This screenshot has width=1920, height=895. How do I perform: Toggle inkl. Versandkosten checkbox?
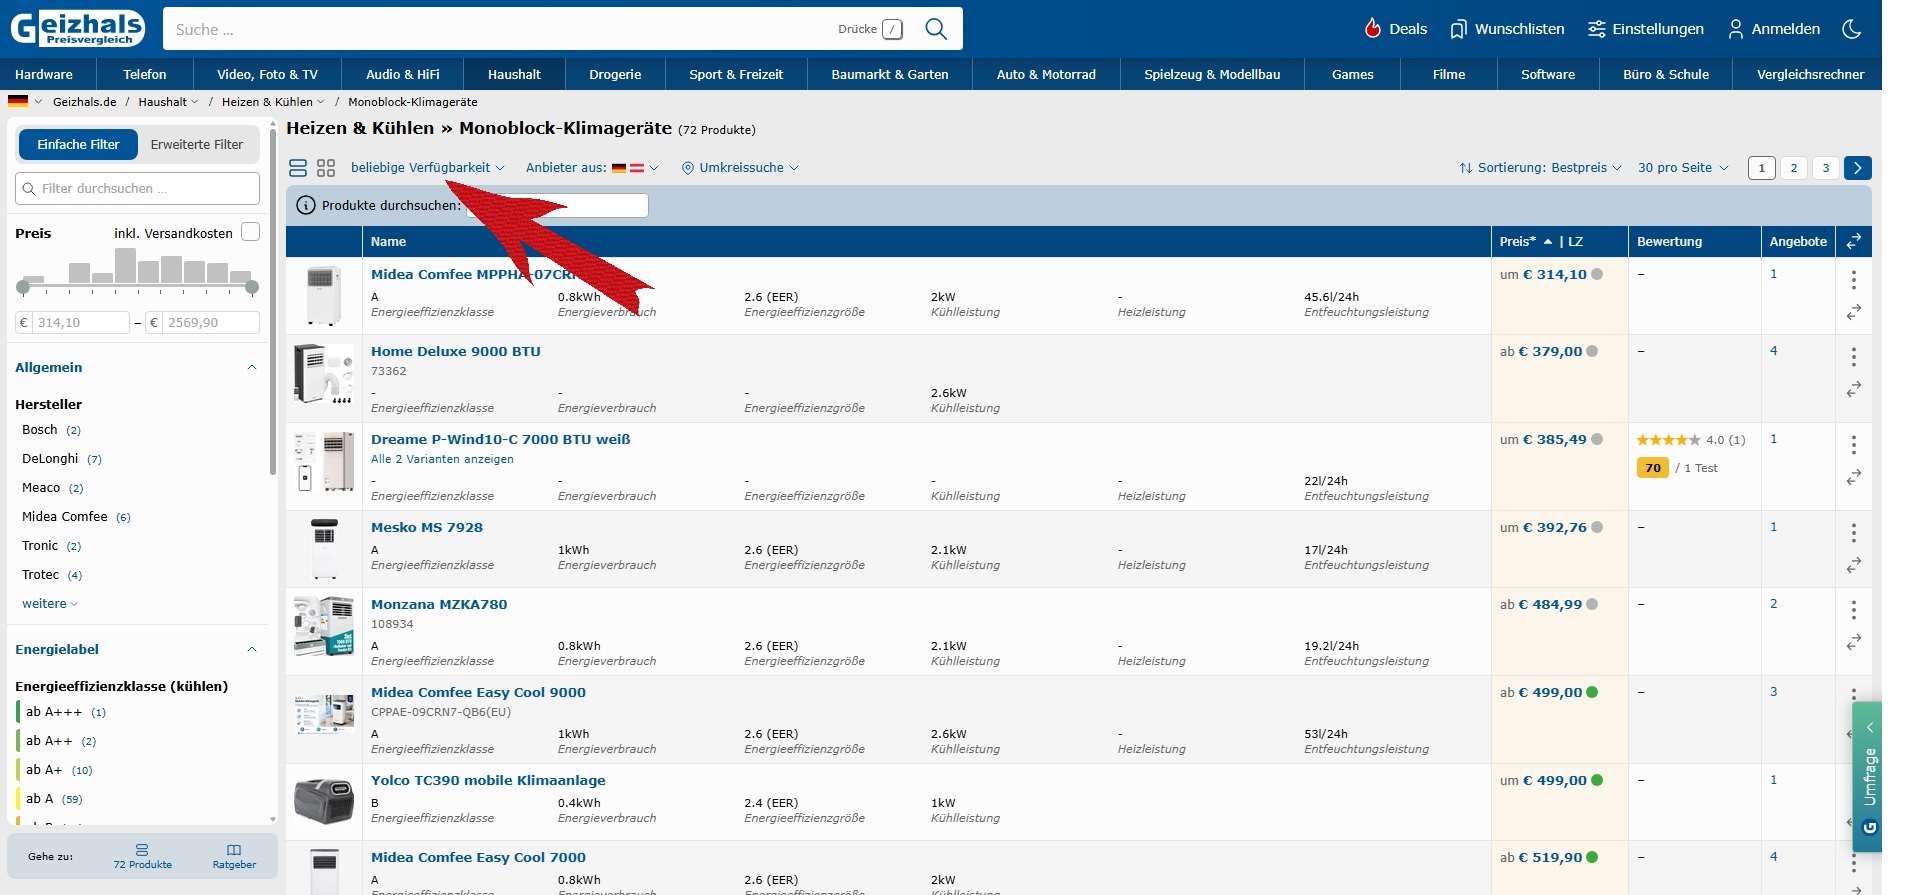tap(251, 232)
